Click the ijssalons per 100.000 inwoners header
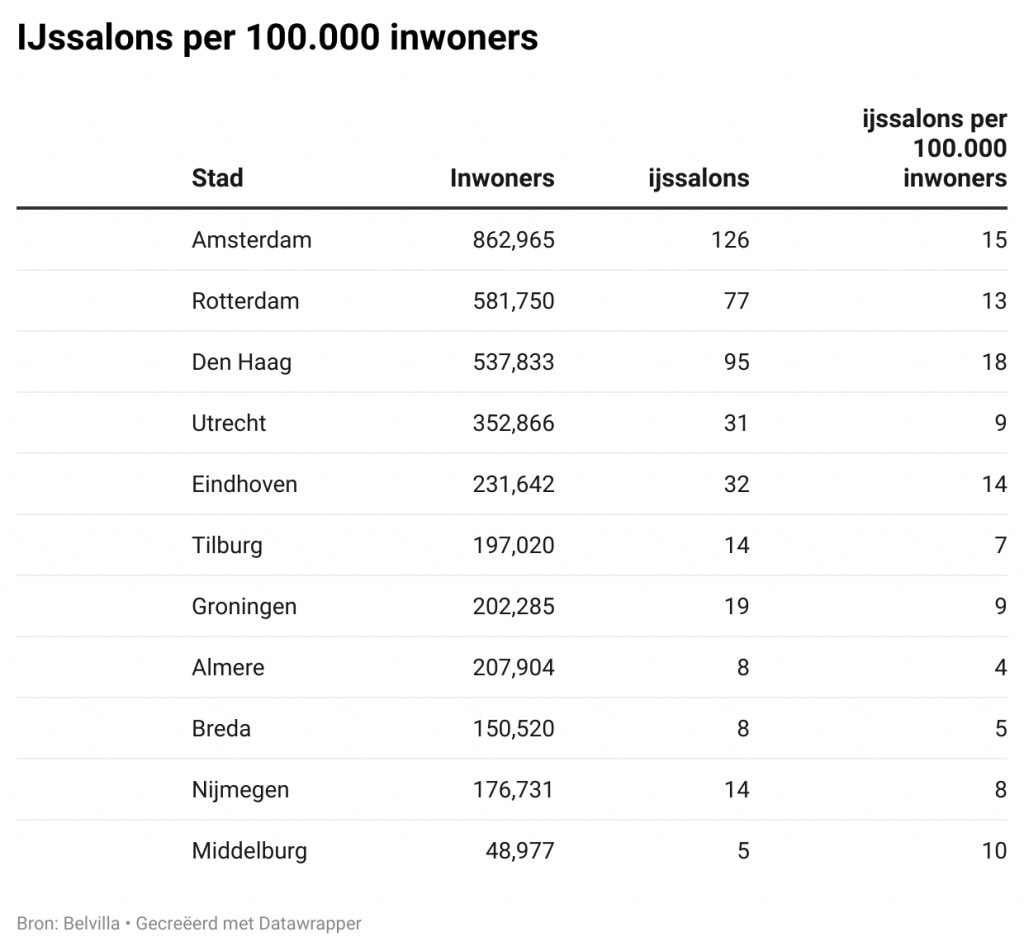The image size is (1024, 951). (934, 149)
